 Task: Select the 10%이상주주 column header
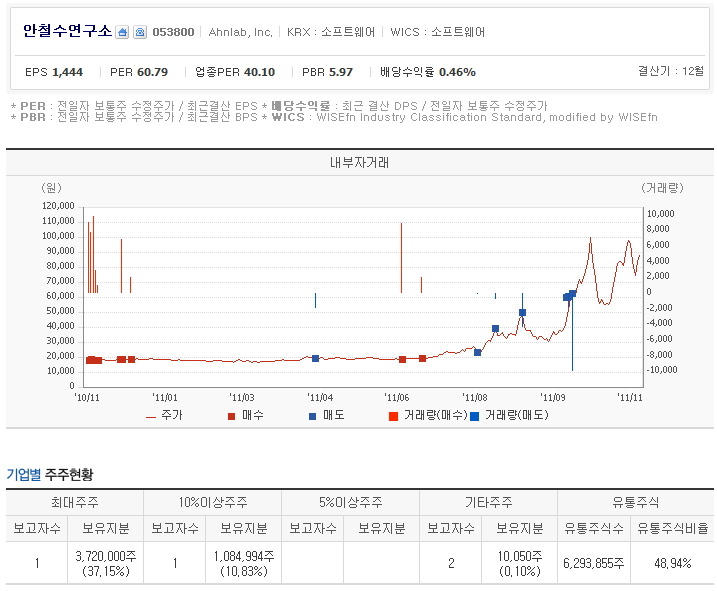pyautogui.click(x=213, y=502)
